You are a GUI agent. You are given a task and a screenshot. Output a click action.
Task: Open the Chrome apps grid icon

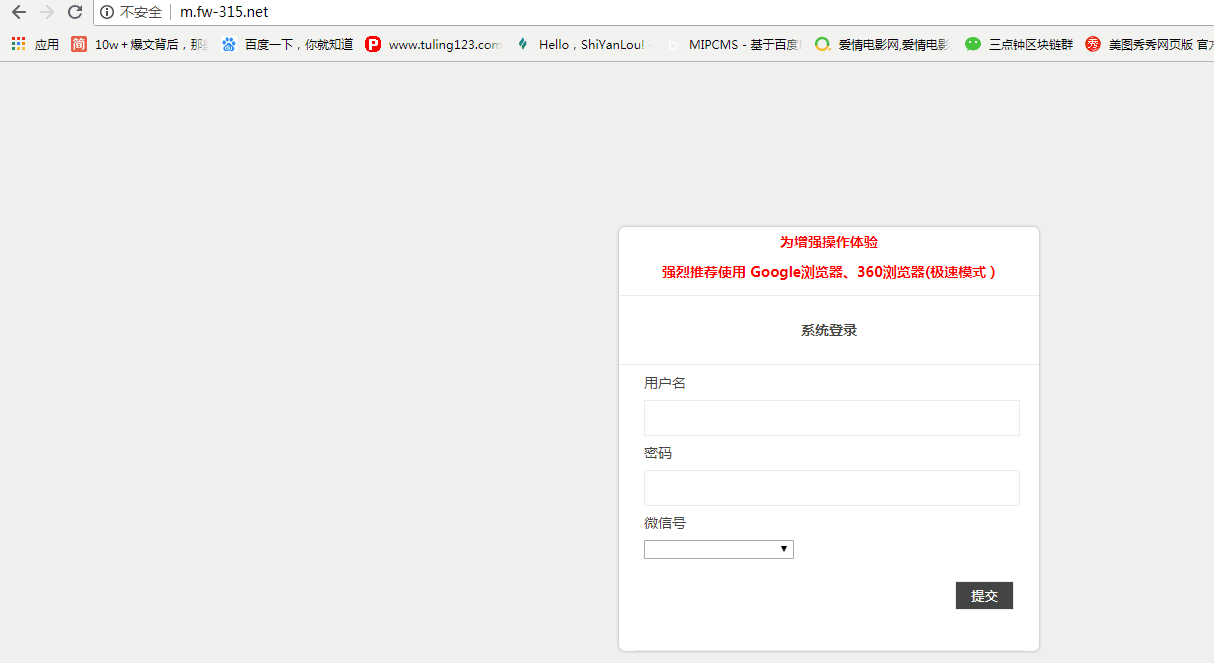pos(17,44)
